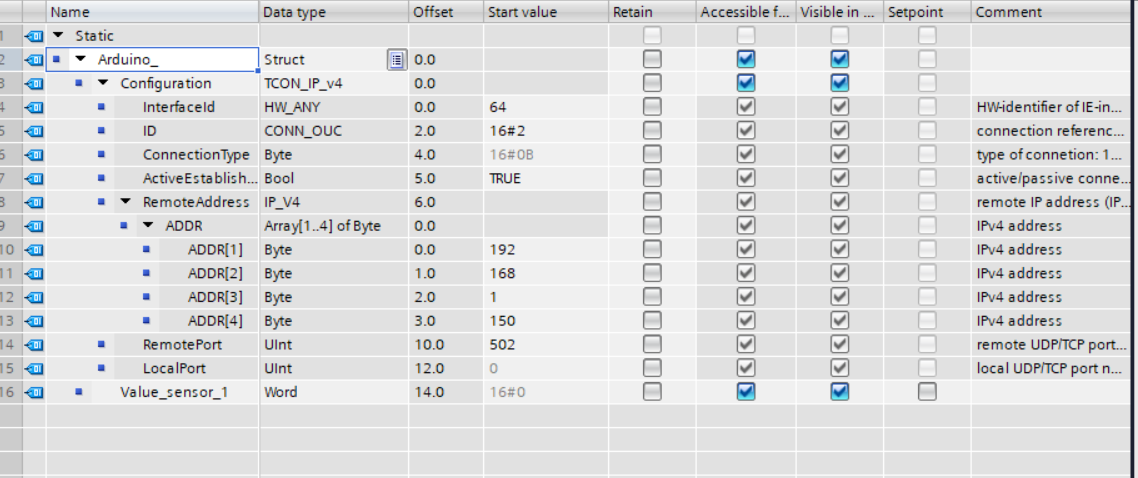Collapse the Configuration node
Image resolution: width=1138 pixels, height=478 pixels.
[x=102, y=83]
